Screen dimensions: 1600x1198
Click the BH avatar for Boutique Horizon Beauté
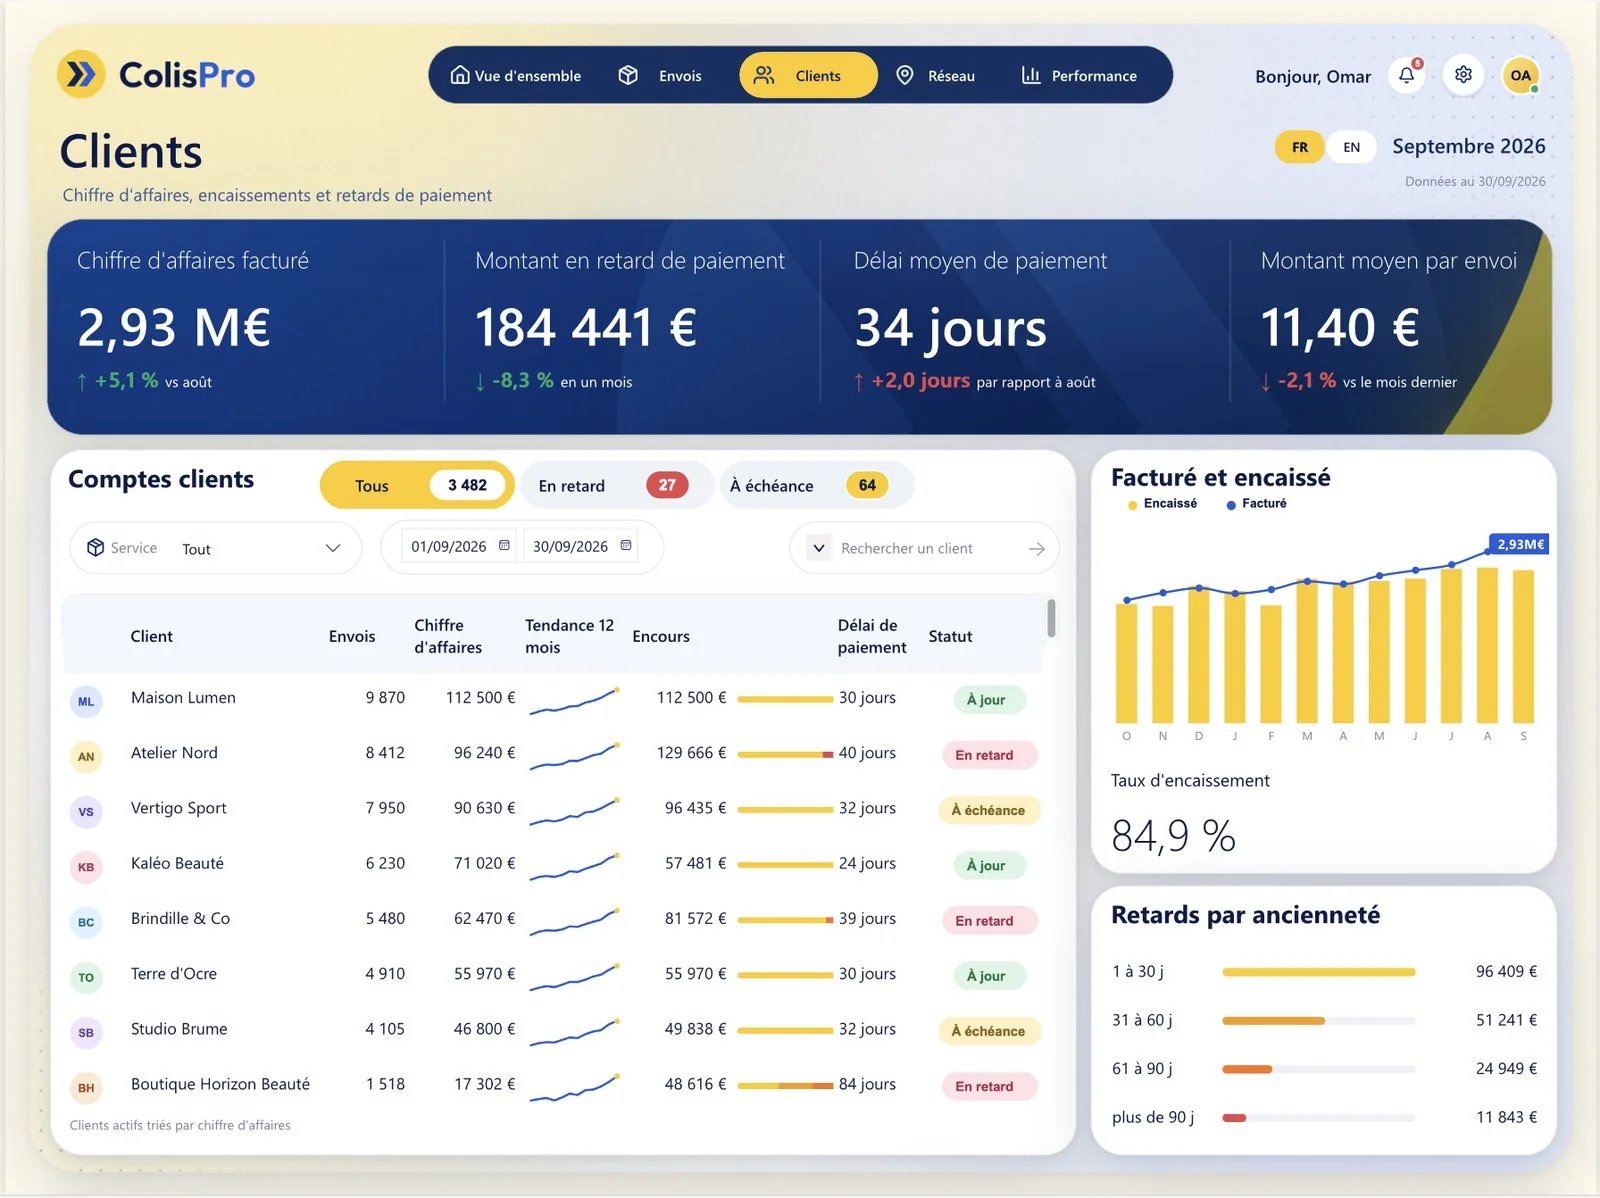point(86,1087)
